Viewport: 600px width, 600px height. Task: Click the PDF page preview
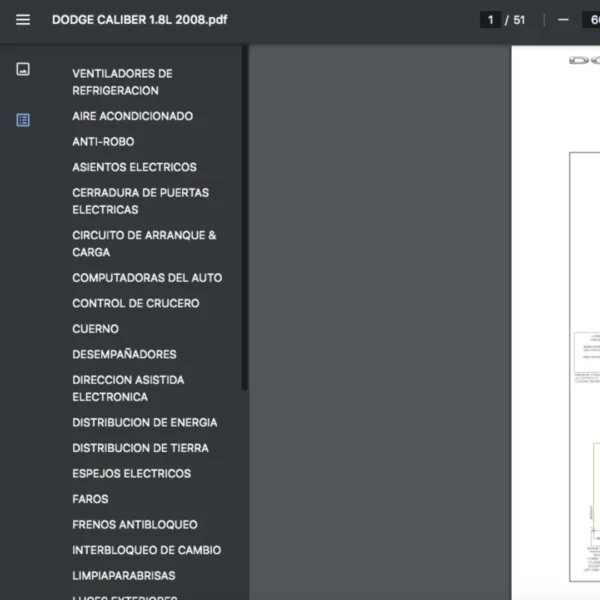(556, 323)
